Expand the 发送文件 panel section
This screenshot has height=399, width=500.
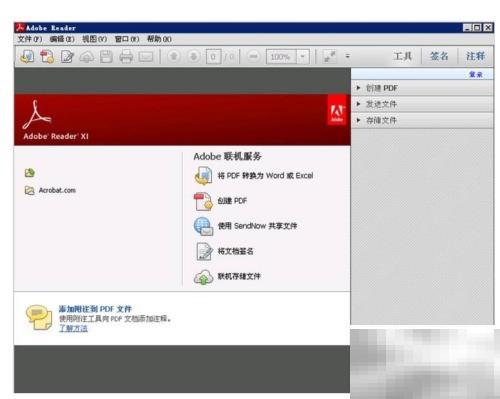click(422, 104)
